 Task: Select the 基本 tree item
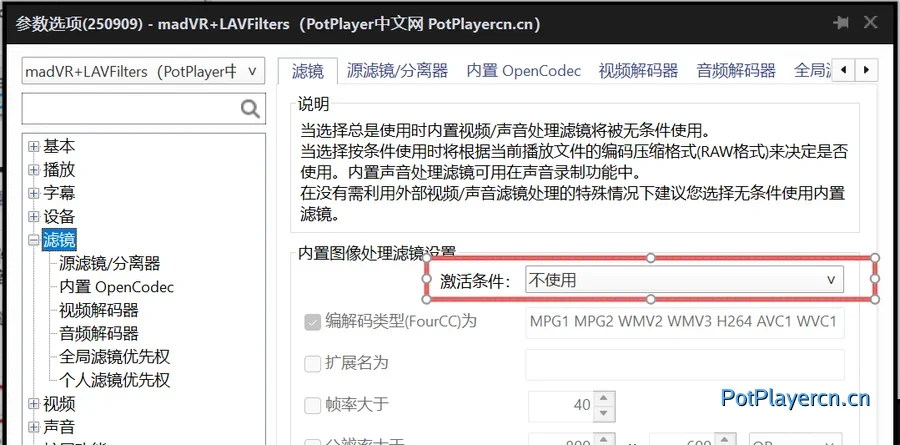(x=59, y=146)
